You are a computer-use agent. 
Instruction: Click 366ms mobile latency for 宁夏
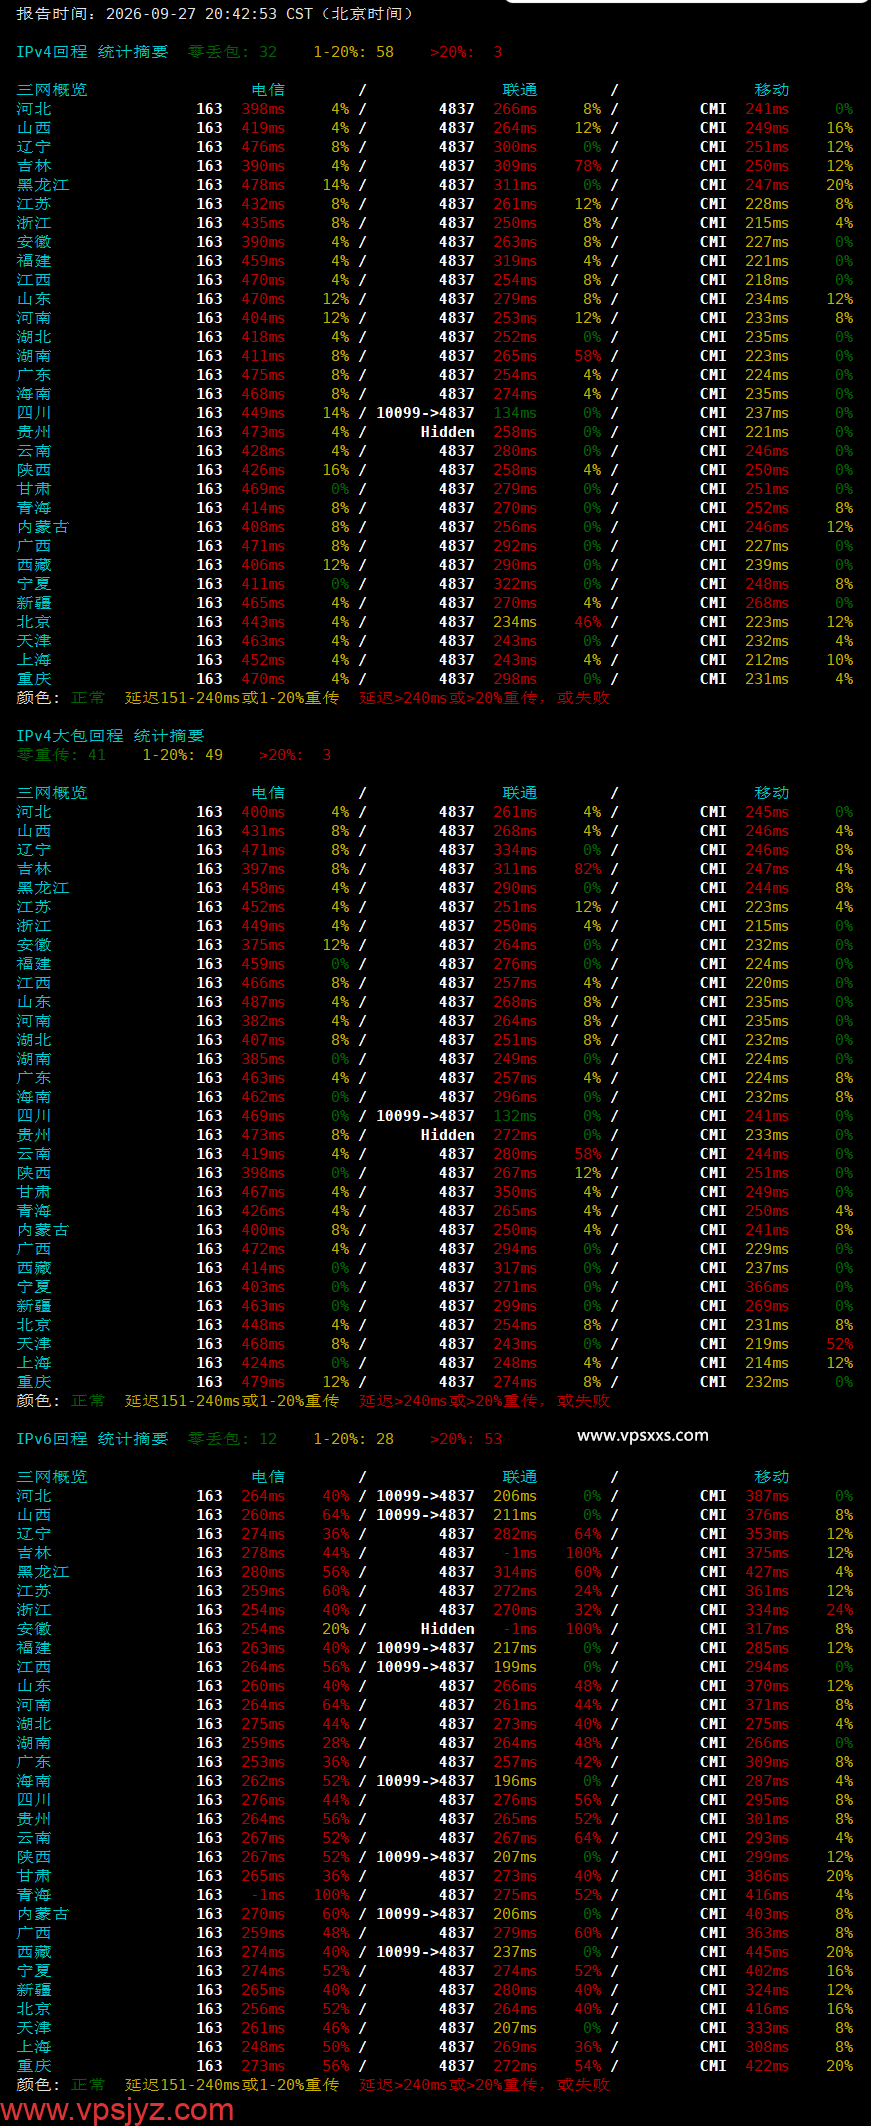767,1287
